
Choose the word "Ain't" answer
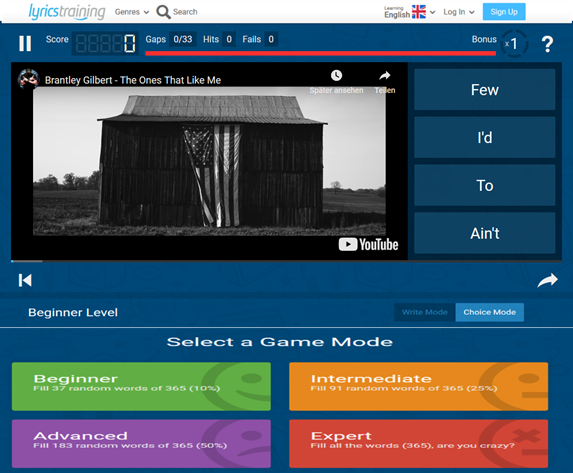[485, 233]
